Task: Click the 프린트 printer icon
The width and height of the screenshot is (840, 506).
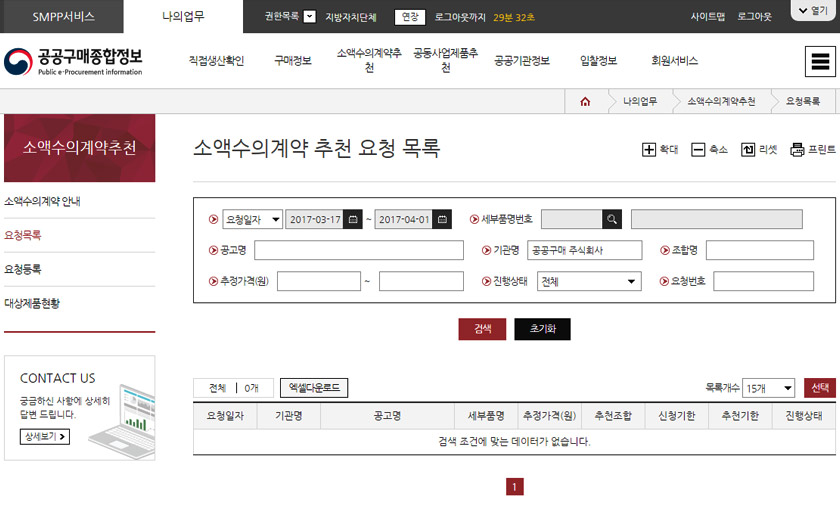Action: (x=797, y=150)
